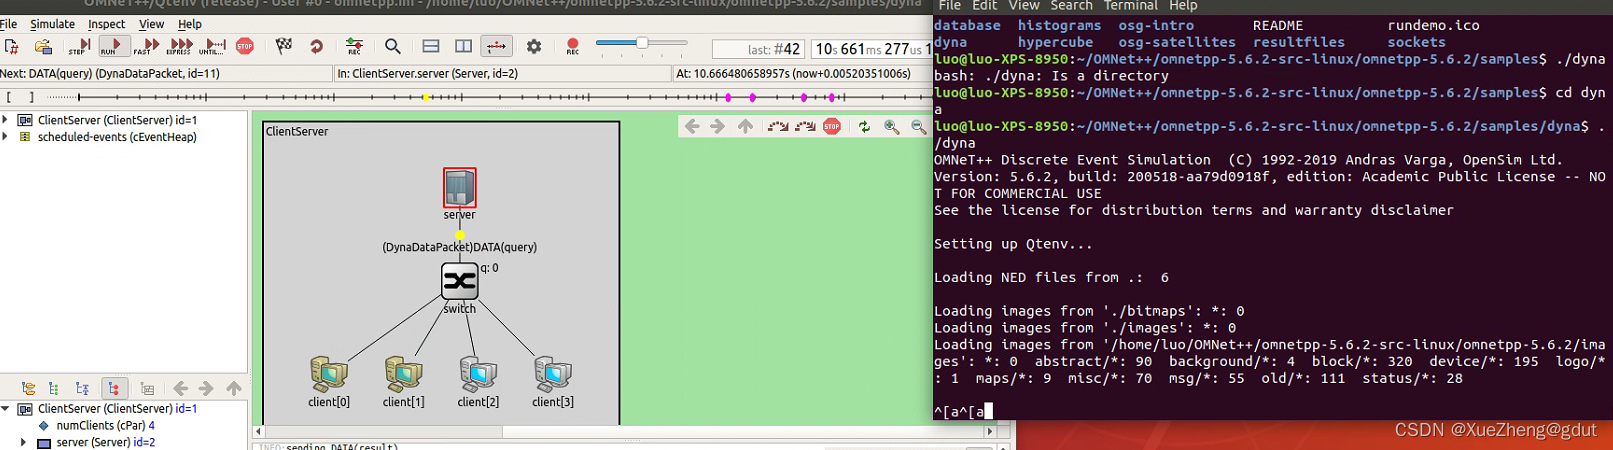Switch inspector to grouped mode icon
Image resolution: width=1613 pixels, height=450 pixels.
tap(28, 389)
